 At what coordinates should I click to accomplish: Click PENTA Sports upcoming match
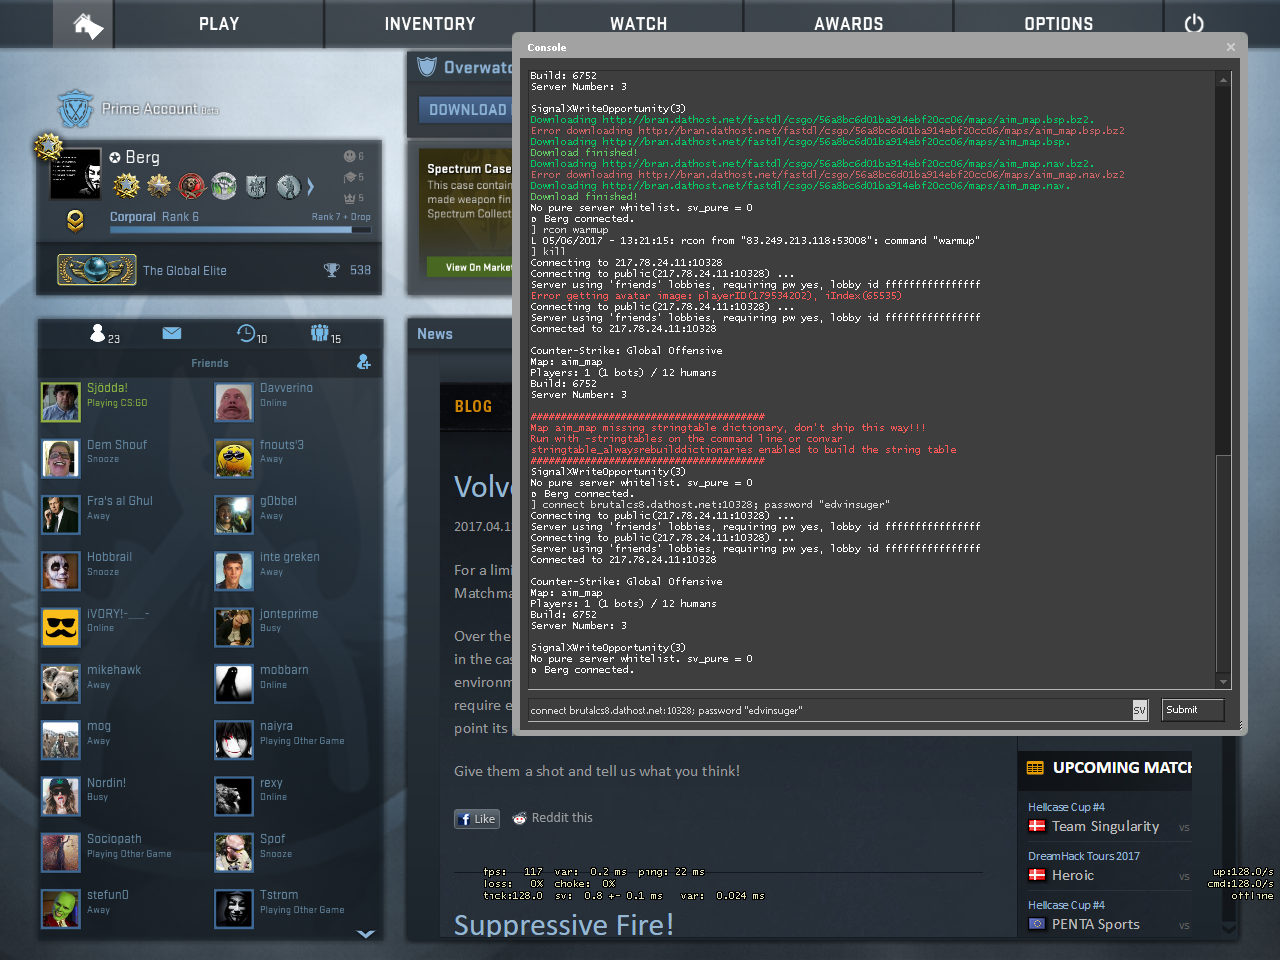coord(1096,924)
